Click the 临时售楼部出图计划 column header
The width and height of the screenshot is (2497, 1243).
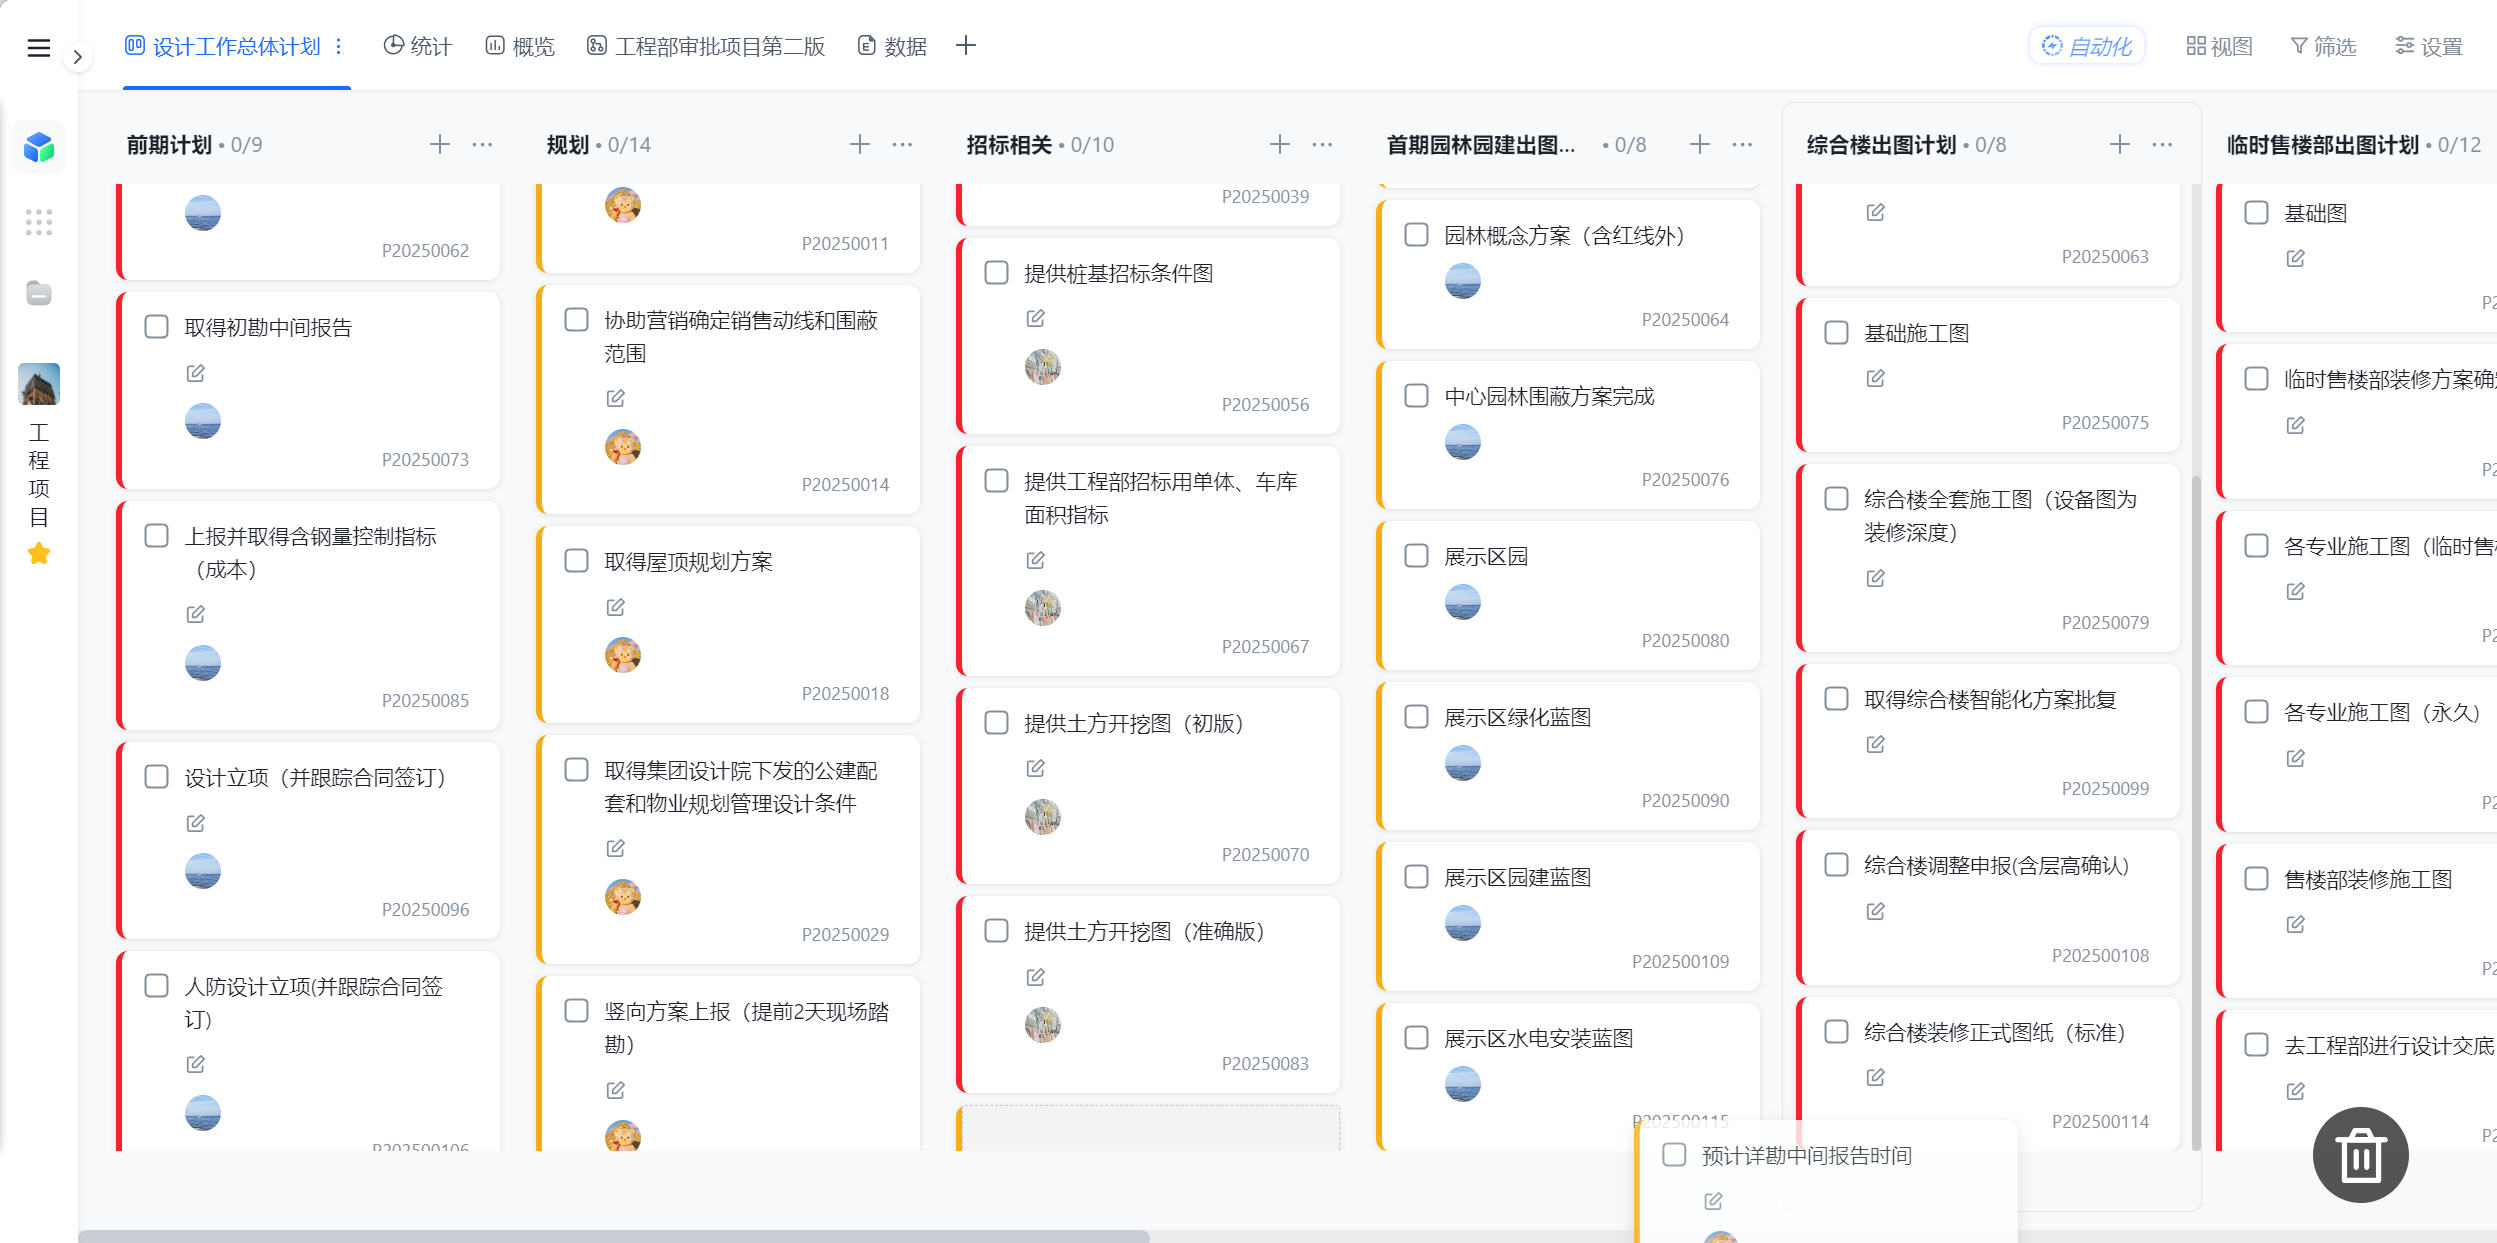[x=2322, y=144]
